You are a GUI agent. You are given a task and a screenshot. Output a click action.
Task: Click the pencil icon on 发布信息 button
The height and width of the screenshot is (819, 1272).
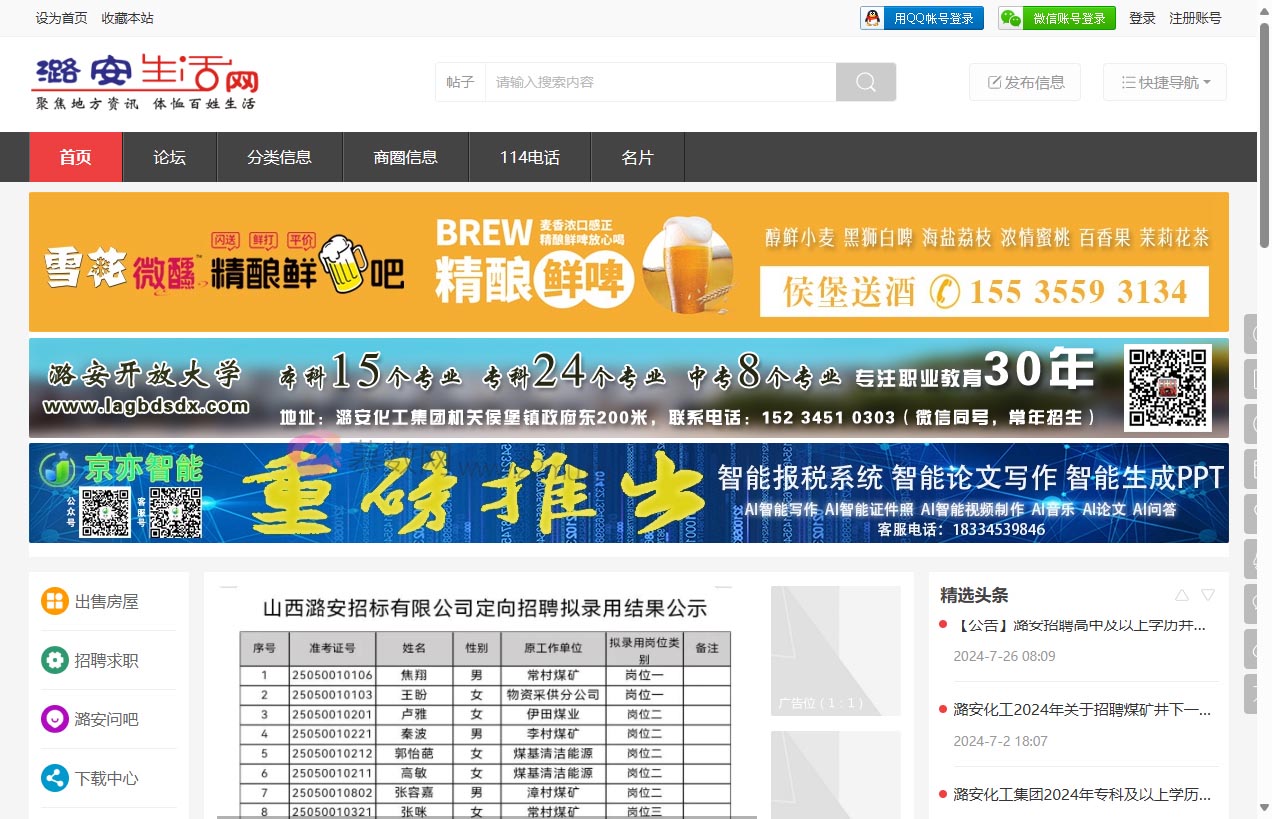click(995, 82)
